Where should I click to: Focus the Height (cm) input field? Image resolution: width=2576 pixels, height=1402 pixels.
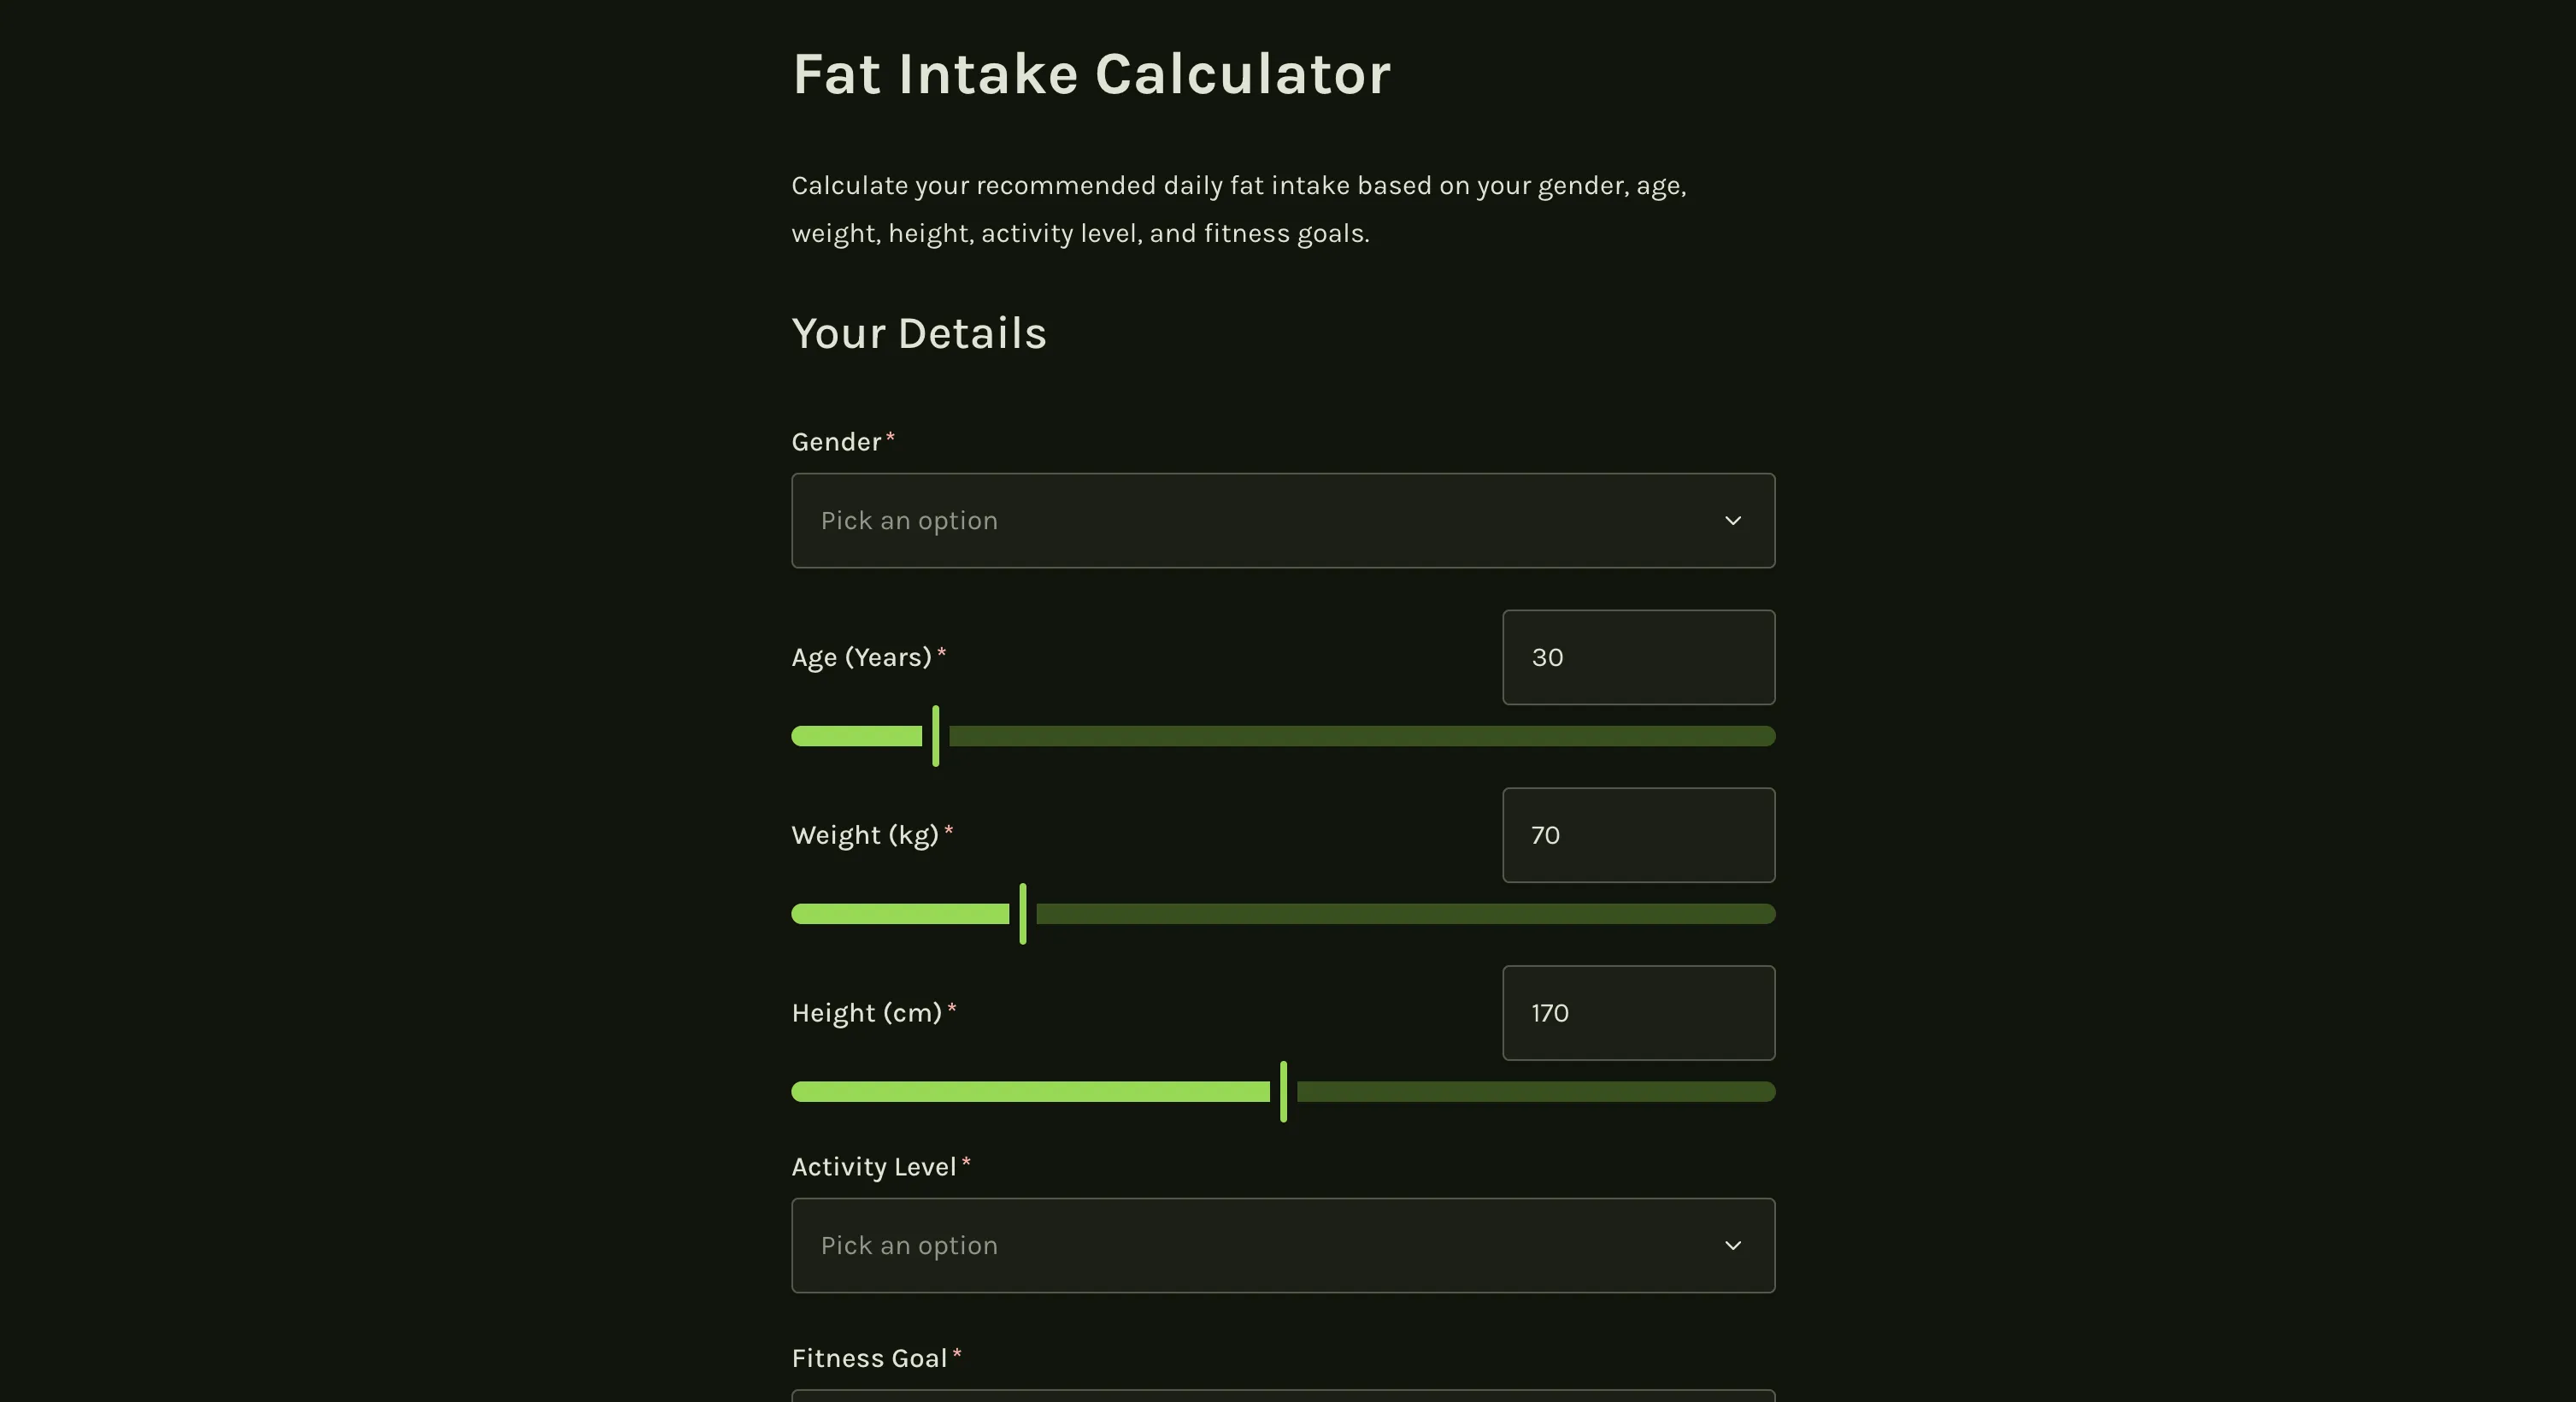pyautogui.click(x=1638, y=1013)
